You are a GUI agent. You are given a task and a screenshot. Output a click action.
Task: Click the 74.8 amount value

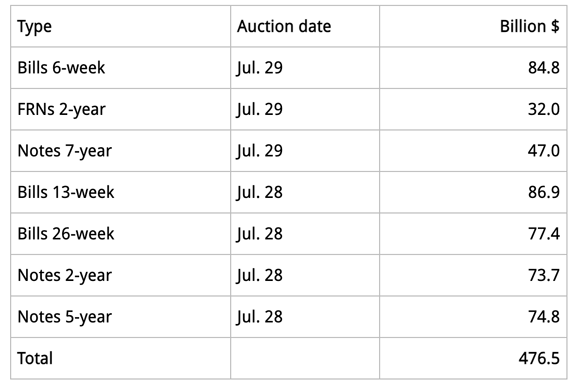coord(544,317)
